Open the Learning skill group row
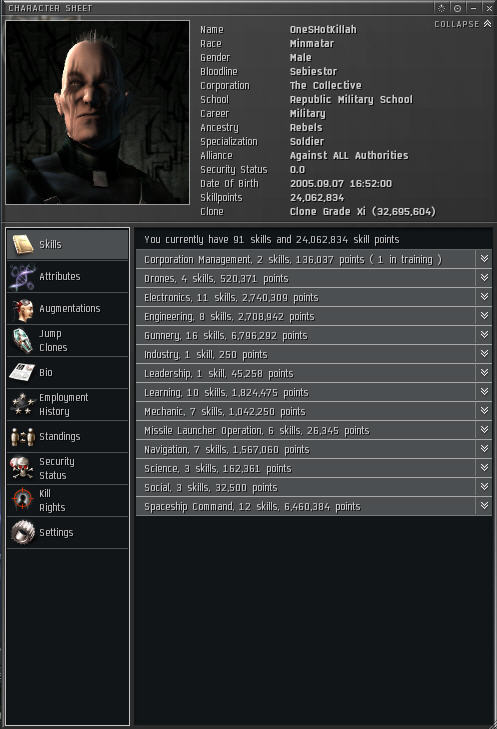Image resolution: width=497 pixels, height=729 pixels. (305, 392)
